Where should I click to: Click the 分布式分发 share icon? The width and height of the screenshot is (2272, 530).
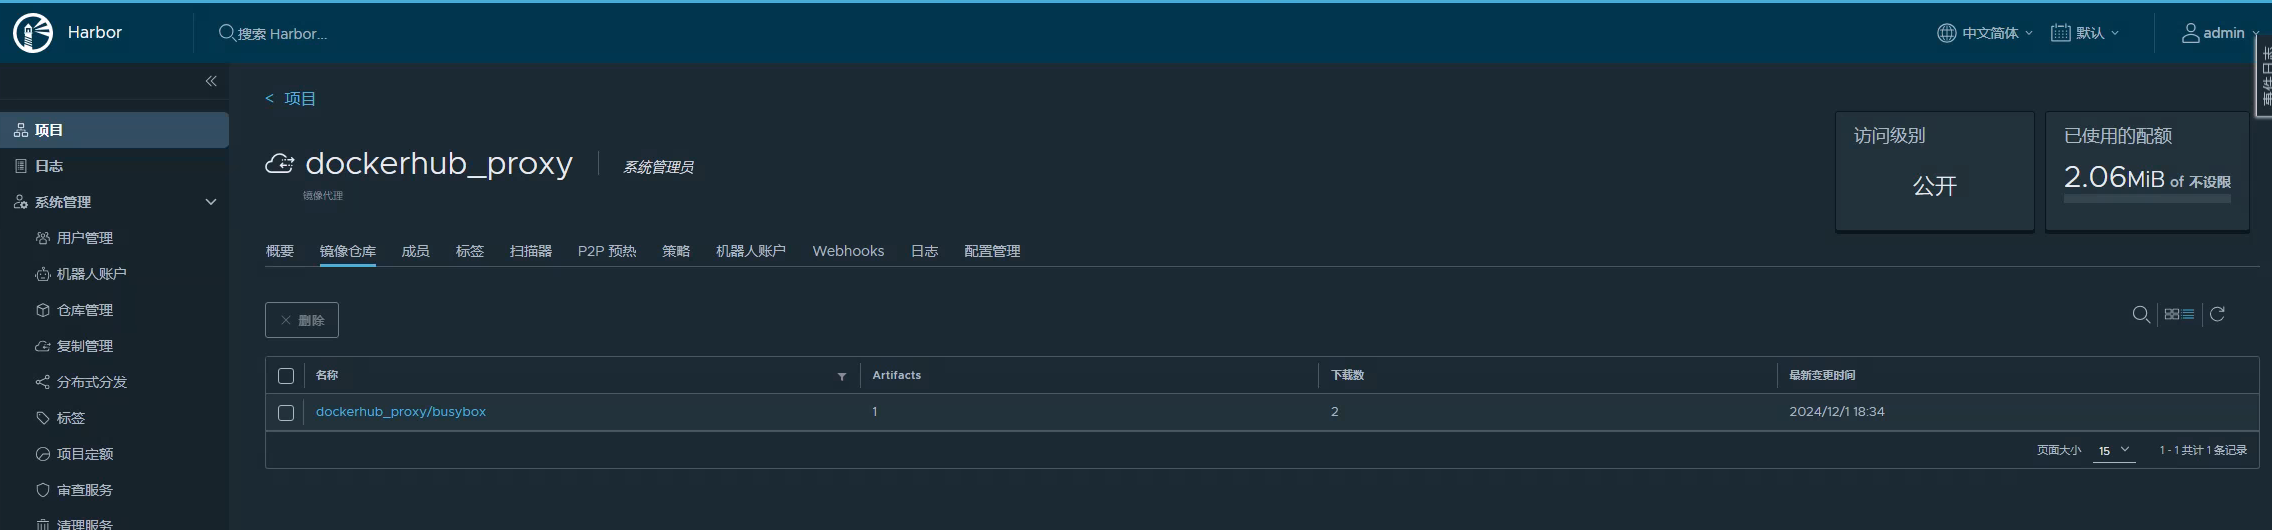(x=43, y=382)
